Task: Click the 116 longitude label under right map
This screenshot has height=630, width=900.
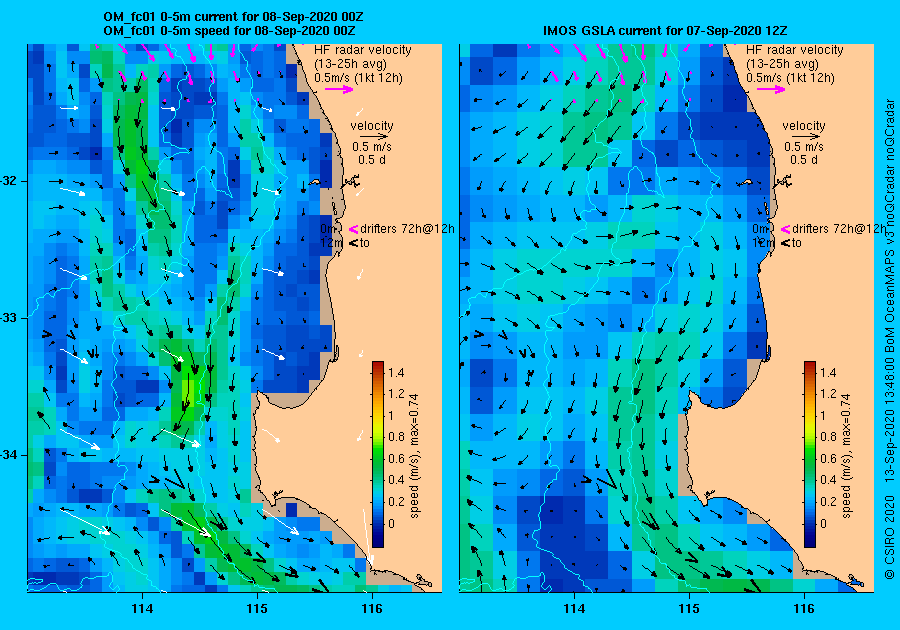Action: tap(804, 609)
